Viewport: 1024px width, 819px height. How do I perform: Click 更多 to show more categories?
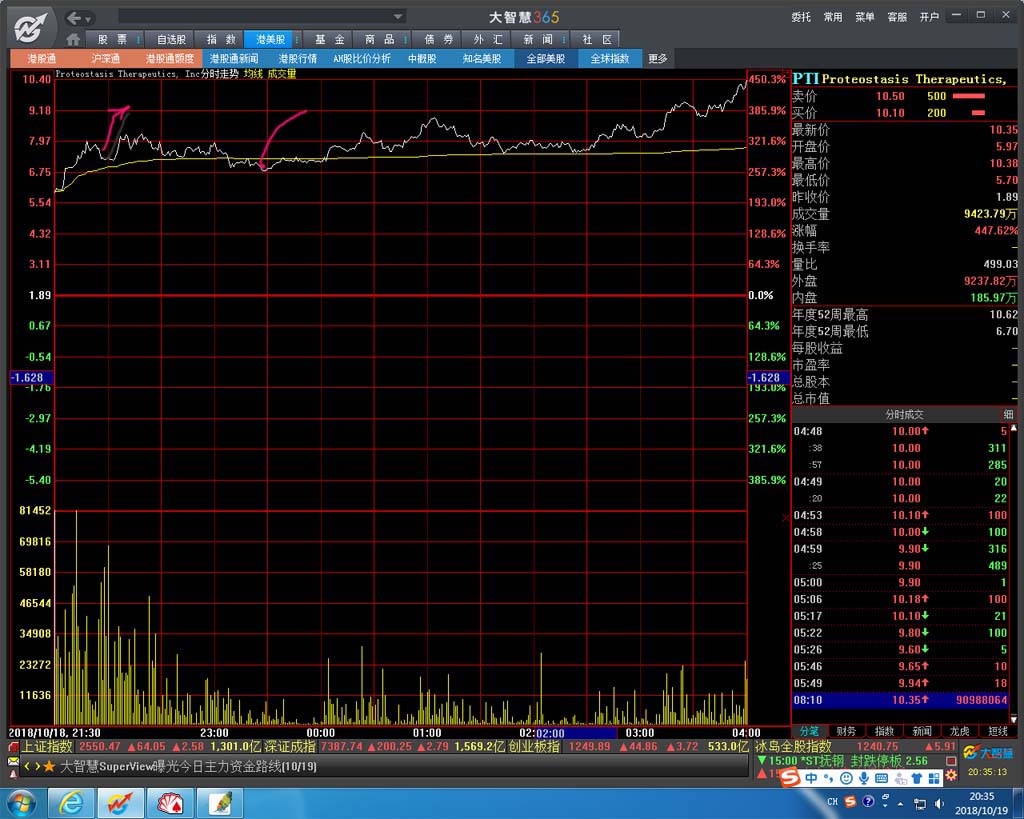(658, 59)
